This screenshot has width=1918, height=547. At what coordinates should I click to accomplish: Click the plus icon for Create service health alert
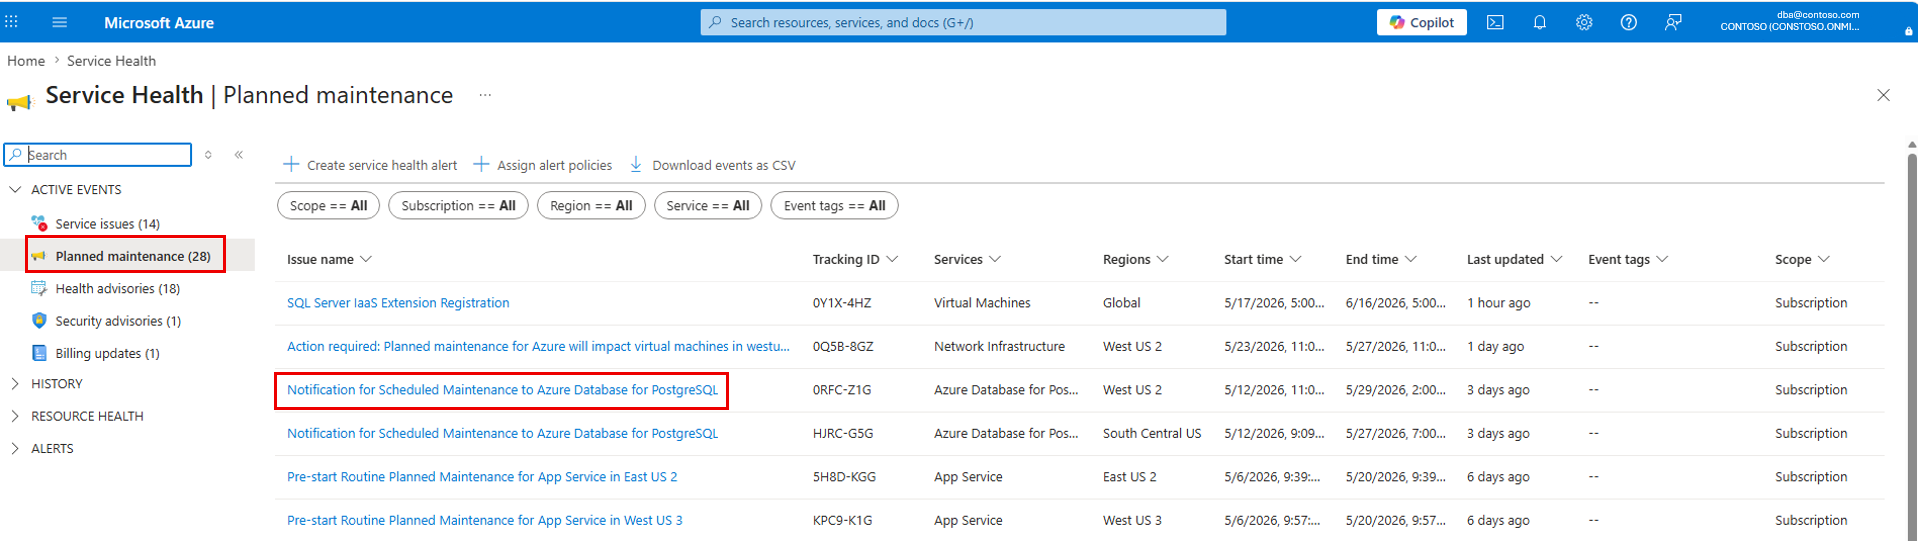point(291,164)
